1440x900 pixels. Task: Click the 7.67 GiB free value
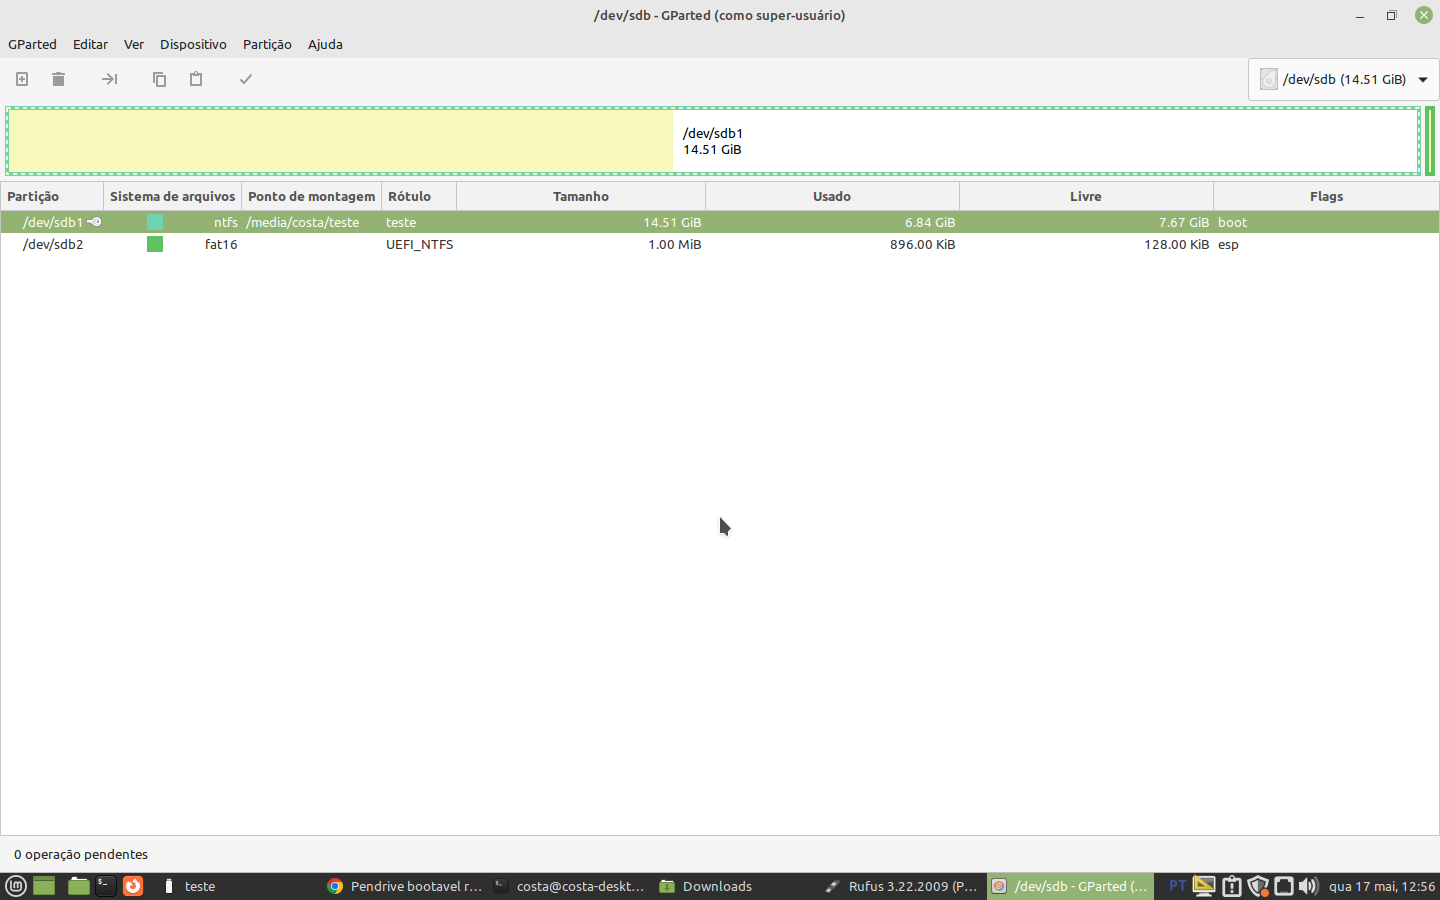[1184, 222]
